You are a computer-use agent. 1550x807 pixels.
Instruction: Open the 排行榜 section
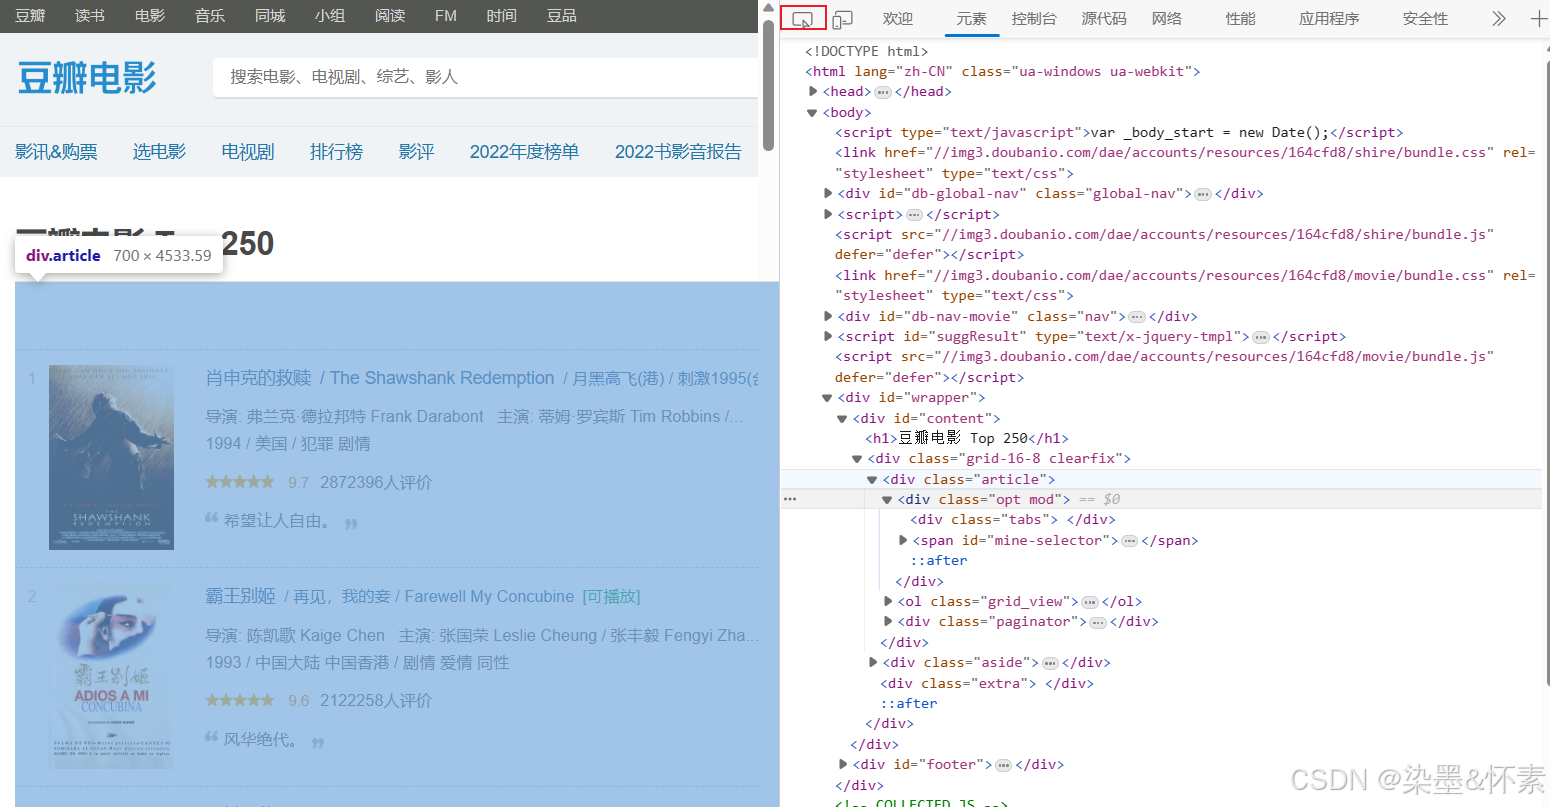coord(336,152)
